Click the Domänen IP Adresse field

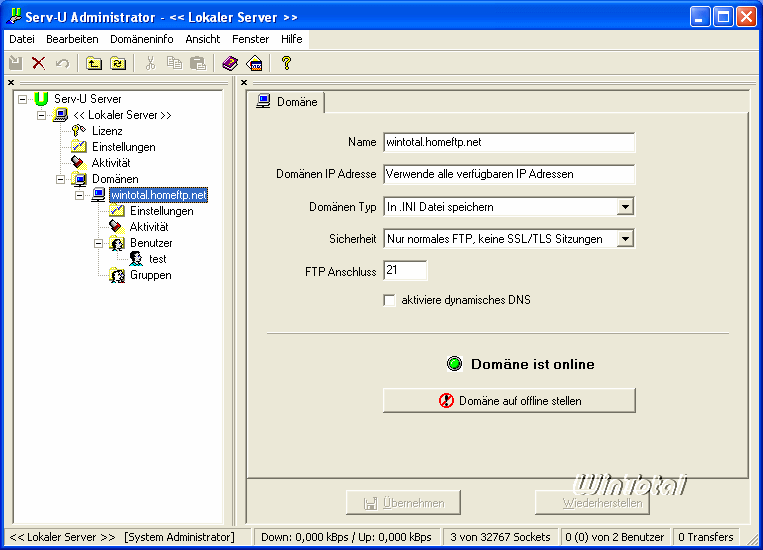pyautogui.click(x=509, y=174)
